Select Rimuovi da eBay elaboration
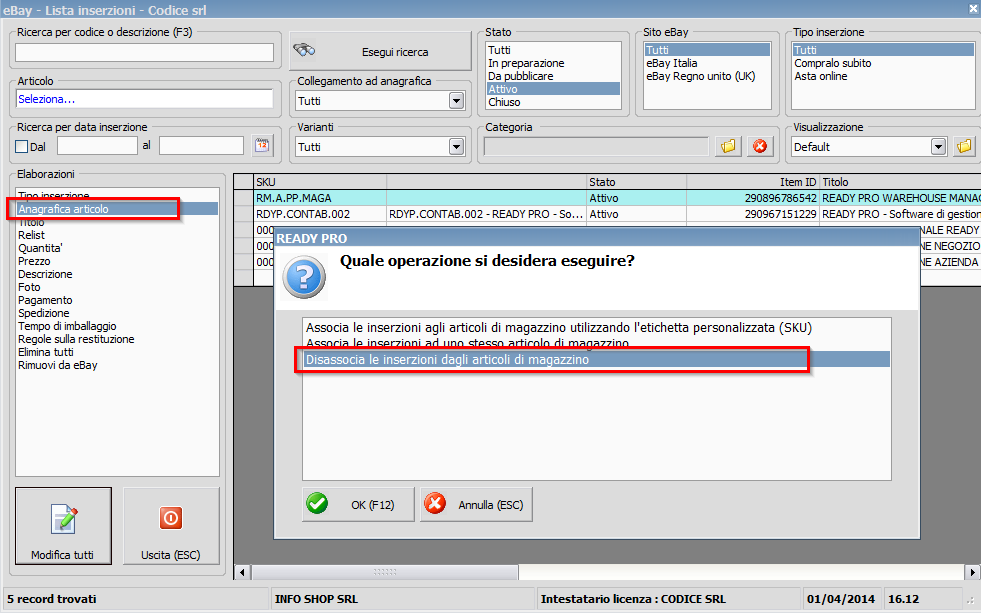 point(117,365)
